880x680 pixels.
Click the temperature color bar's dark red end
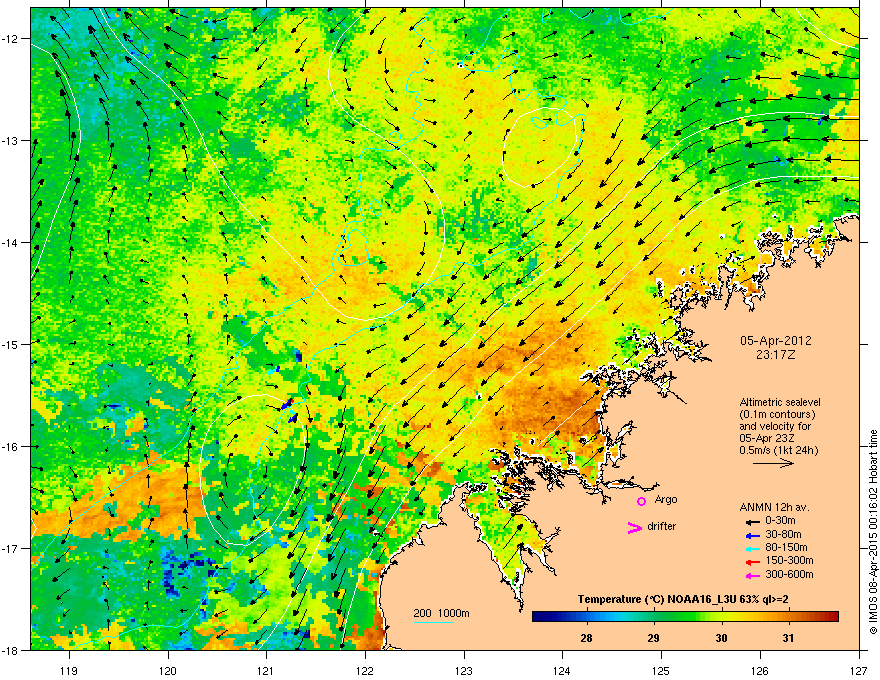(835, 617)
